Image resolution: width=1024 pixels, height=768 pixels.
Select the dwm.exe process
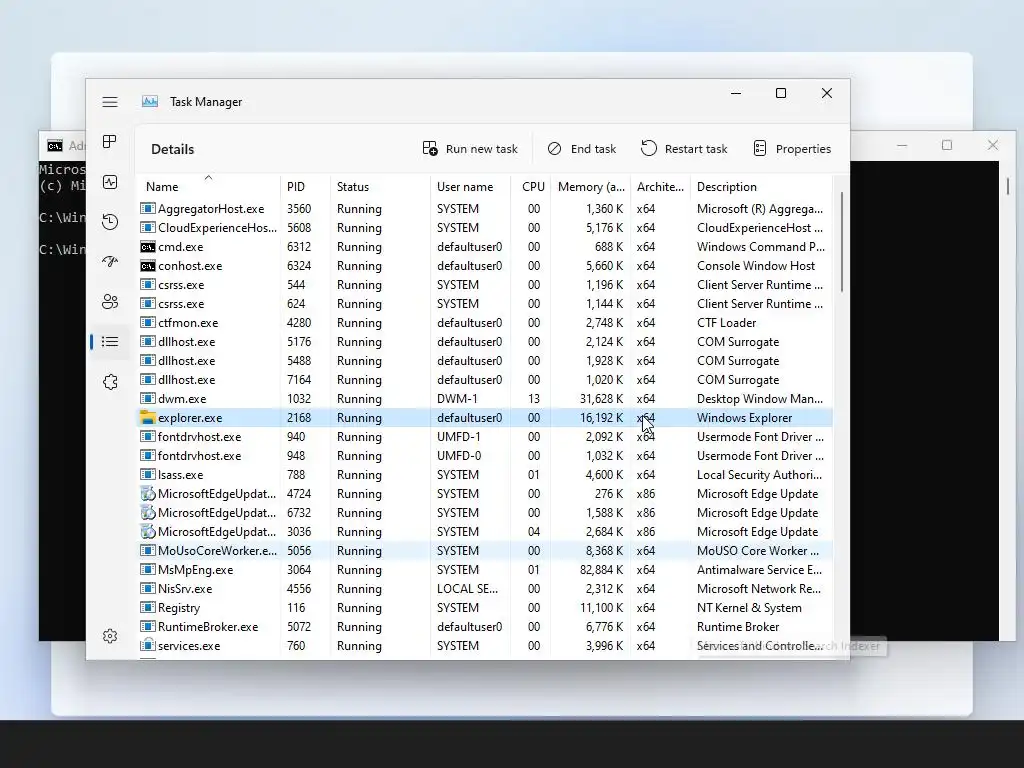(x=485, y=398)
